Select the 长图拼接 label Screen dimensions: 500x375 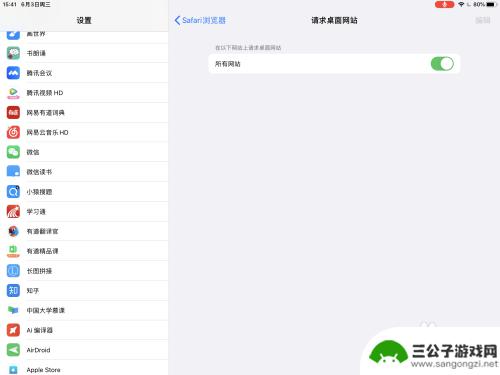pyautogui.click(x=39, y=271)
